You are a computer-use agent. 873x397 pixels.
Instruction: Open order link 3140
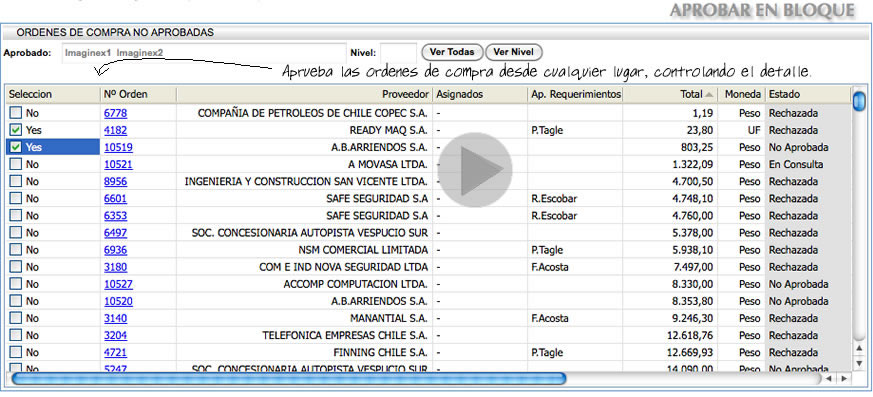(x=115, y=318)
